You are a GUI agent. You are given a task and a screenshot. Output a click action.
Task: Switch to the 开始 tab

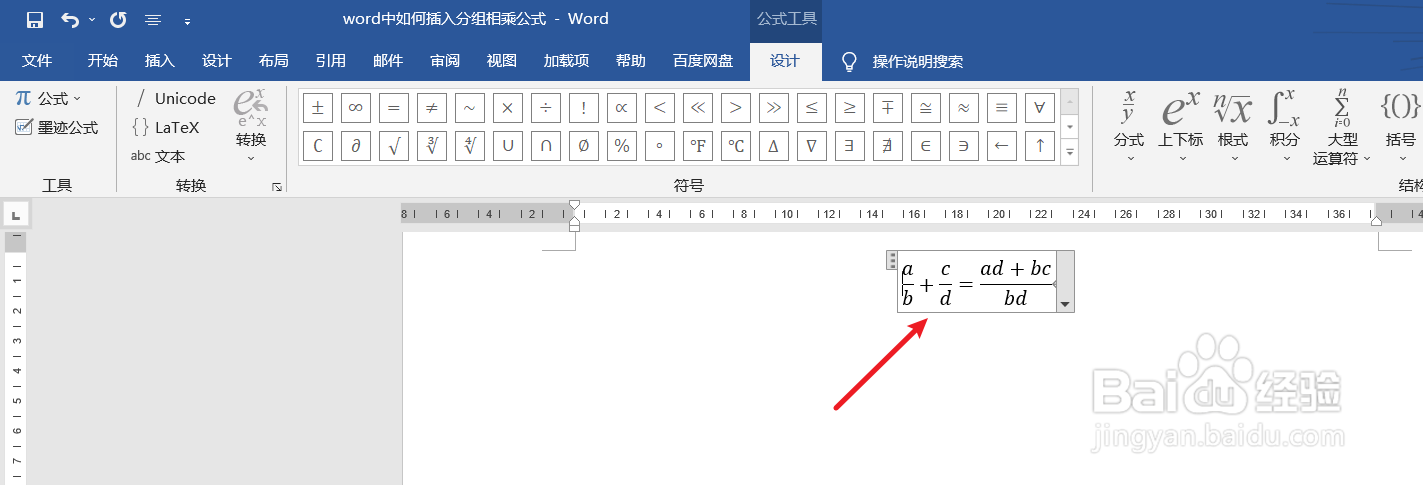[102, 61]
